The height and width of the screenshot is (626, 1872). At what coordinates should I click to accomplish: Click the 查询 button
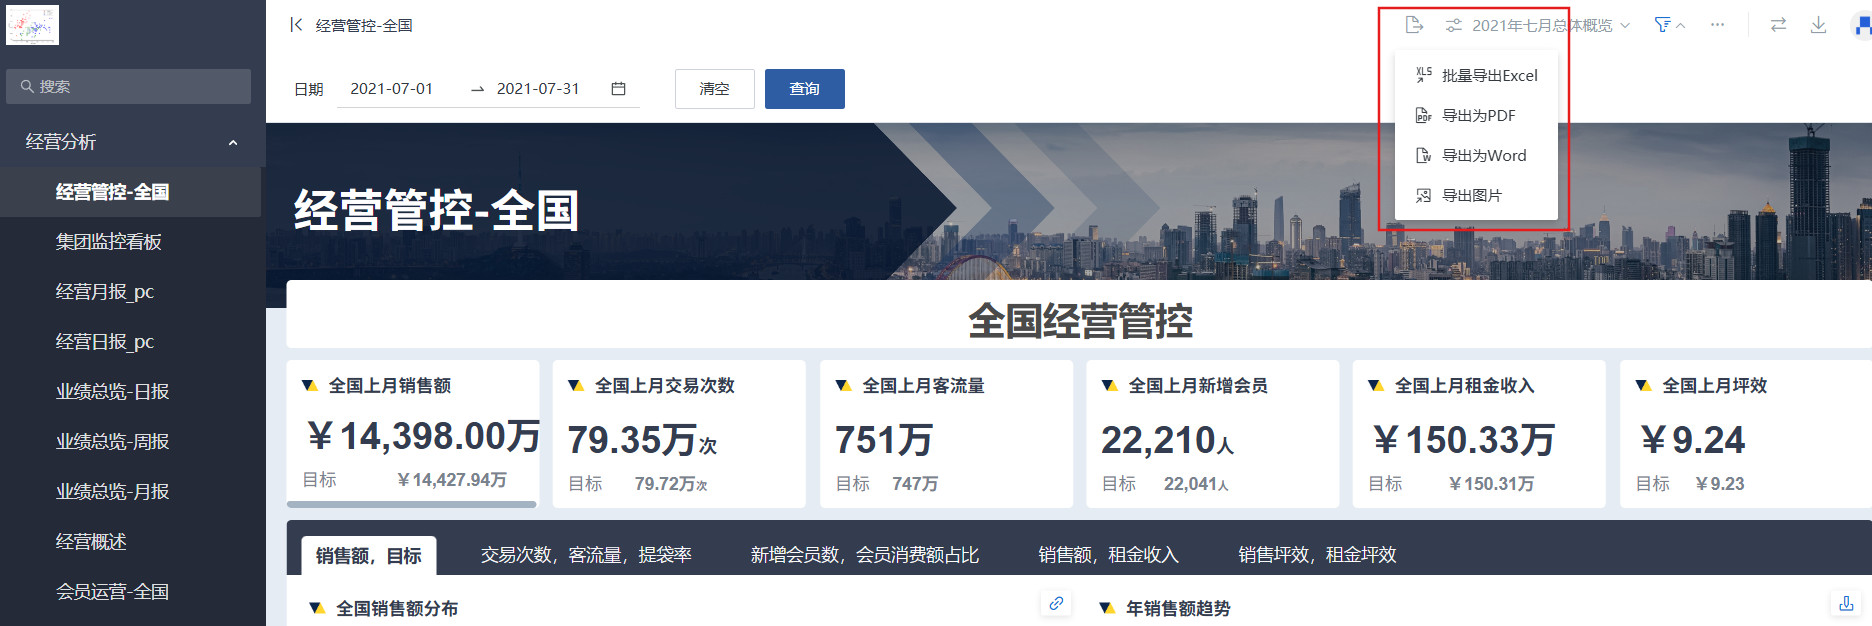pyautogui.click(x=804, y=89)
